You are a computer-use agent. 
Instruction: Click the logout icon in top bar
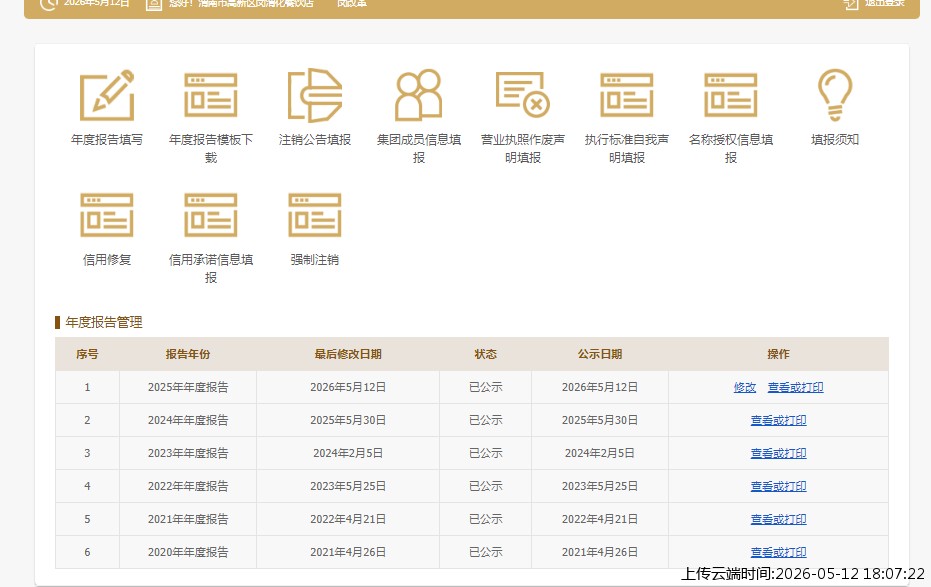click(851, 4)
